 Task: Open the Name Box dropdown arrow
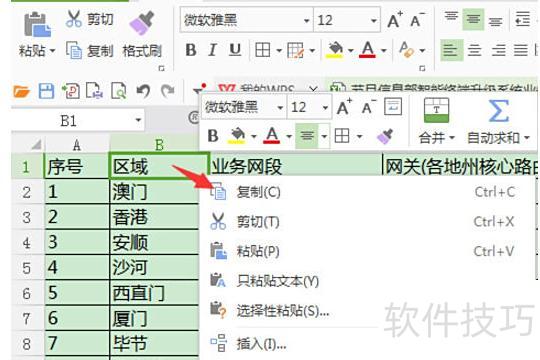point(138,121)
